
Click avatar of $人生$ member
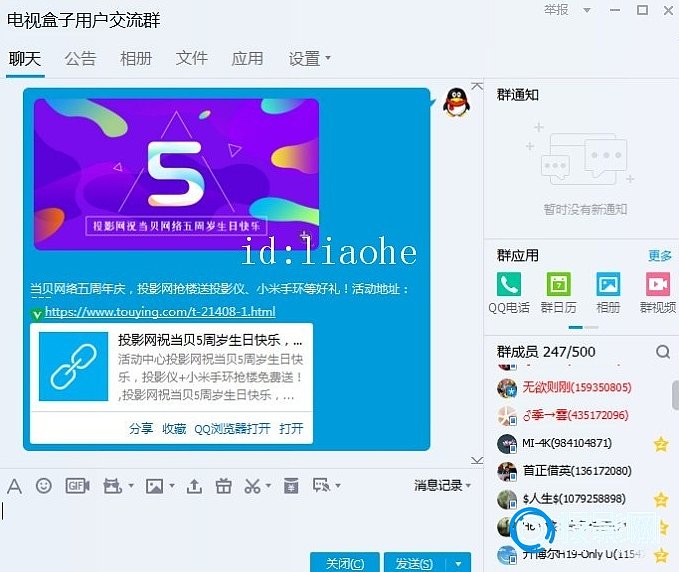[x=507, y=499]
